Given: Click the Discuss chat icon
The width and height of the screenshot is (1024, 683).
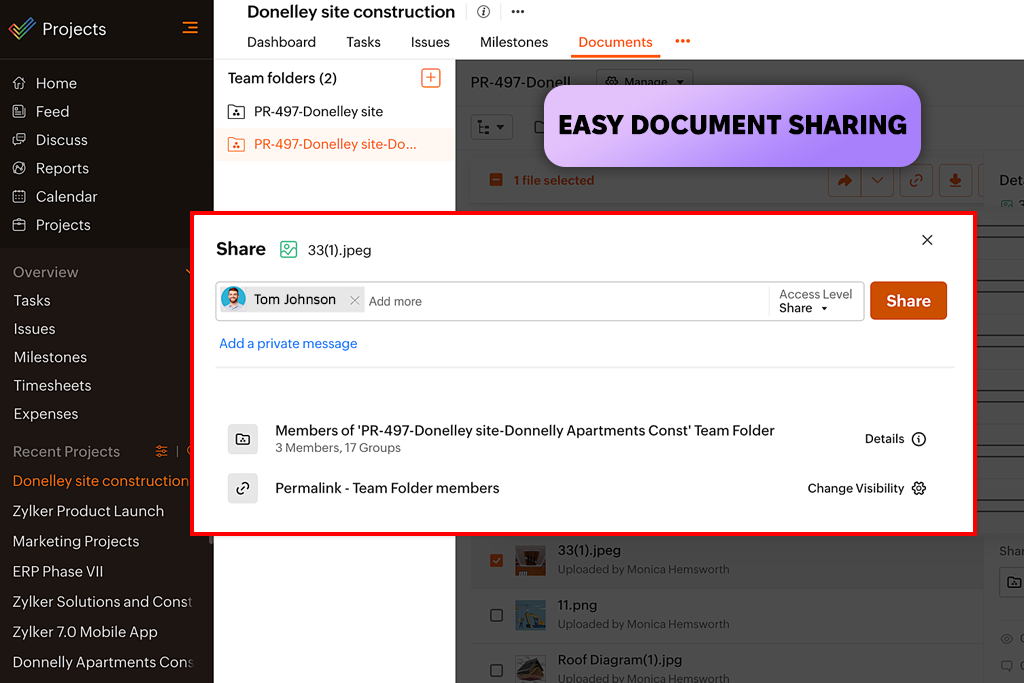Looking at the screenshot, I should click(20, 140).
